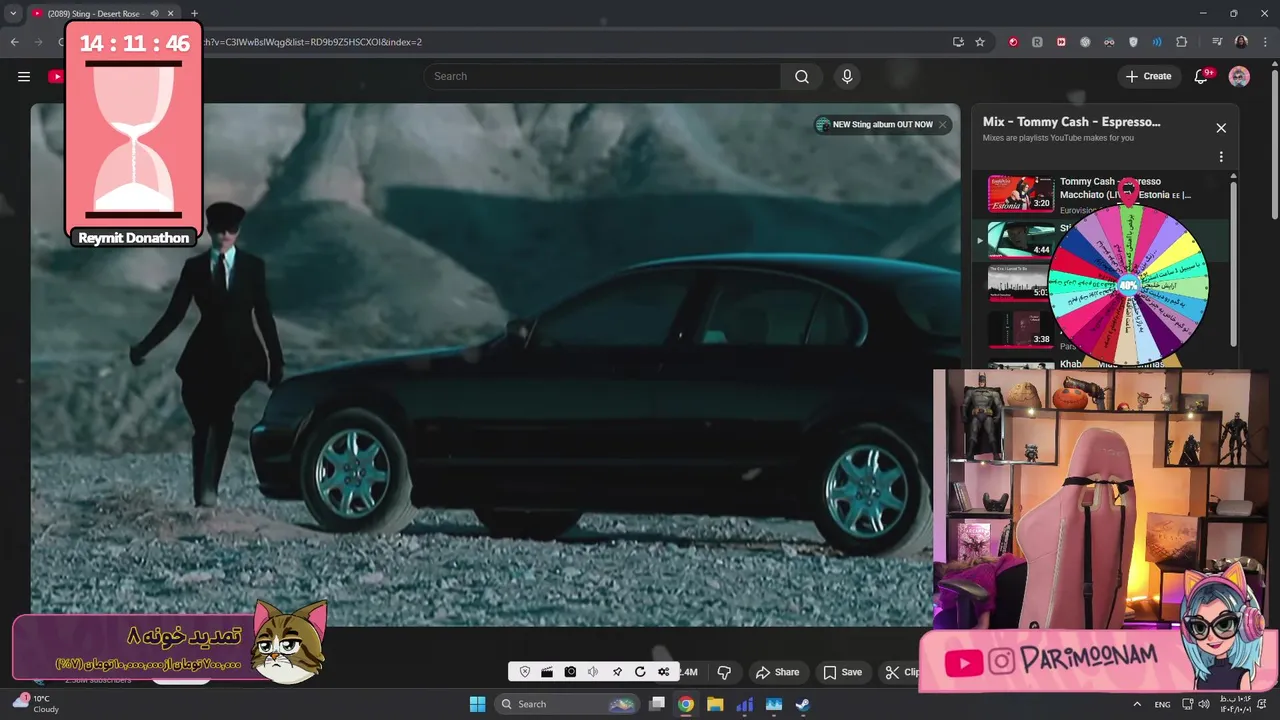Open the shield browser extension

pos(1133,42)
